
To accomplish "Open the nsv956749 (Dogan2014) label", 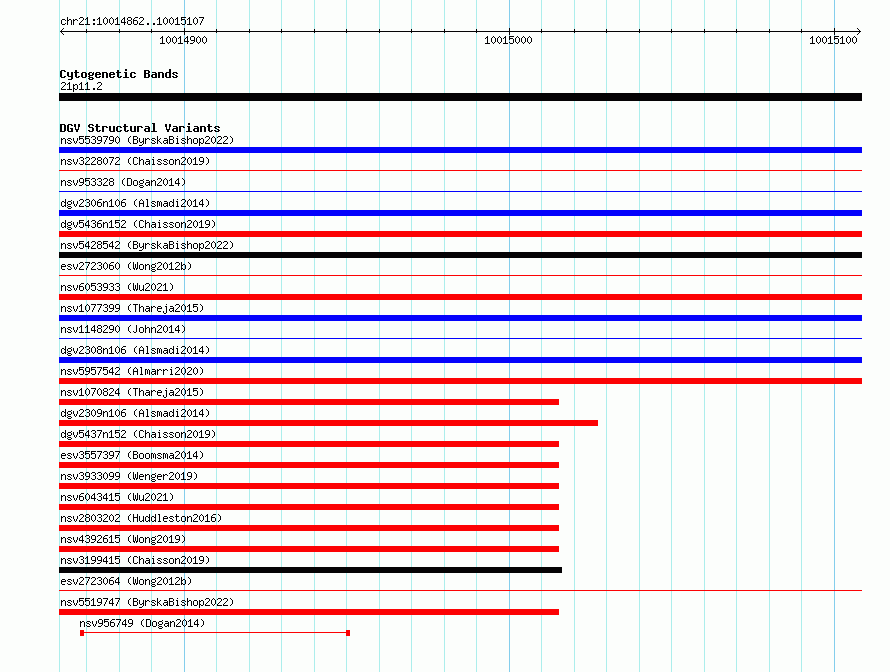I will (x=142, y=623).
